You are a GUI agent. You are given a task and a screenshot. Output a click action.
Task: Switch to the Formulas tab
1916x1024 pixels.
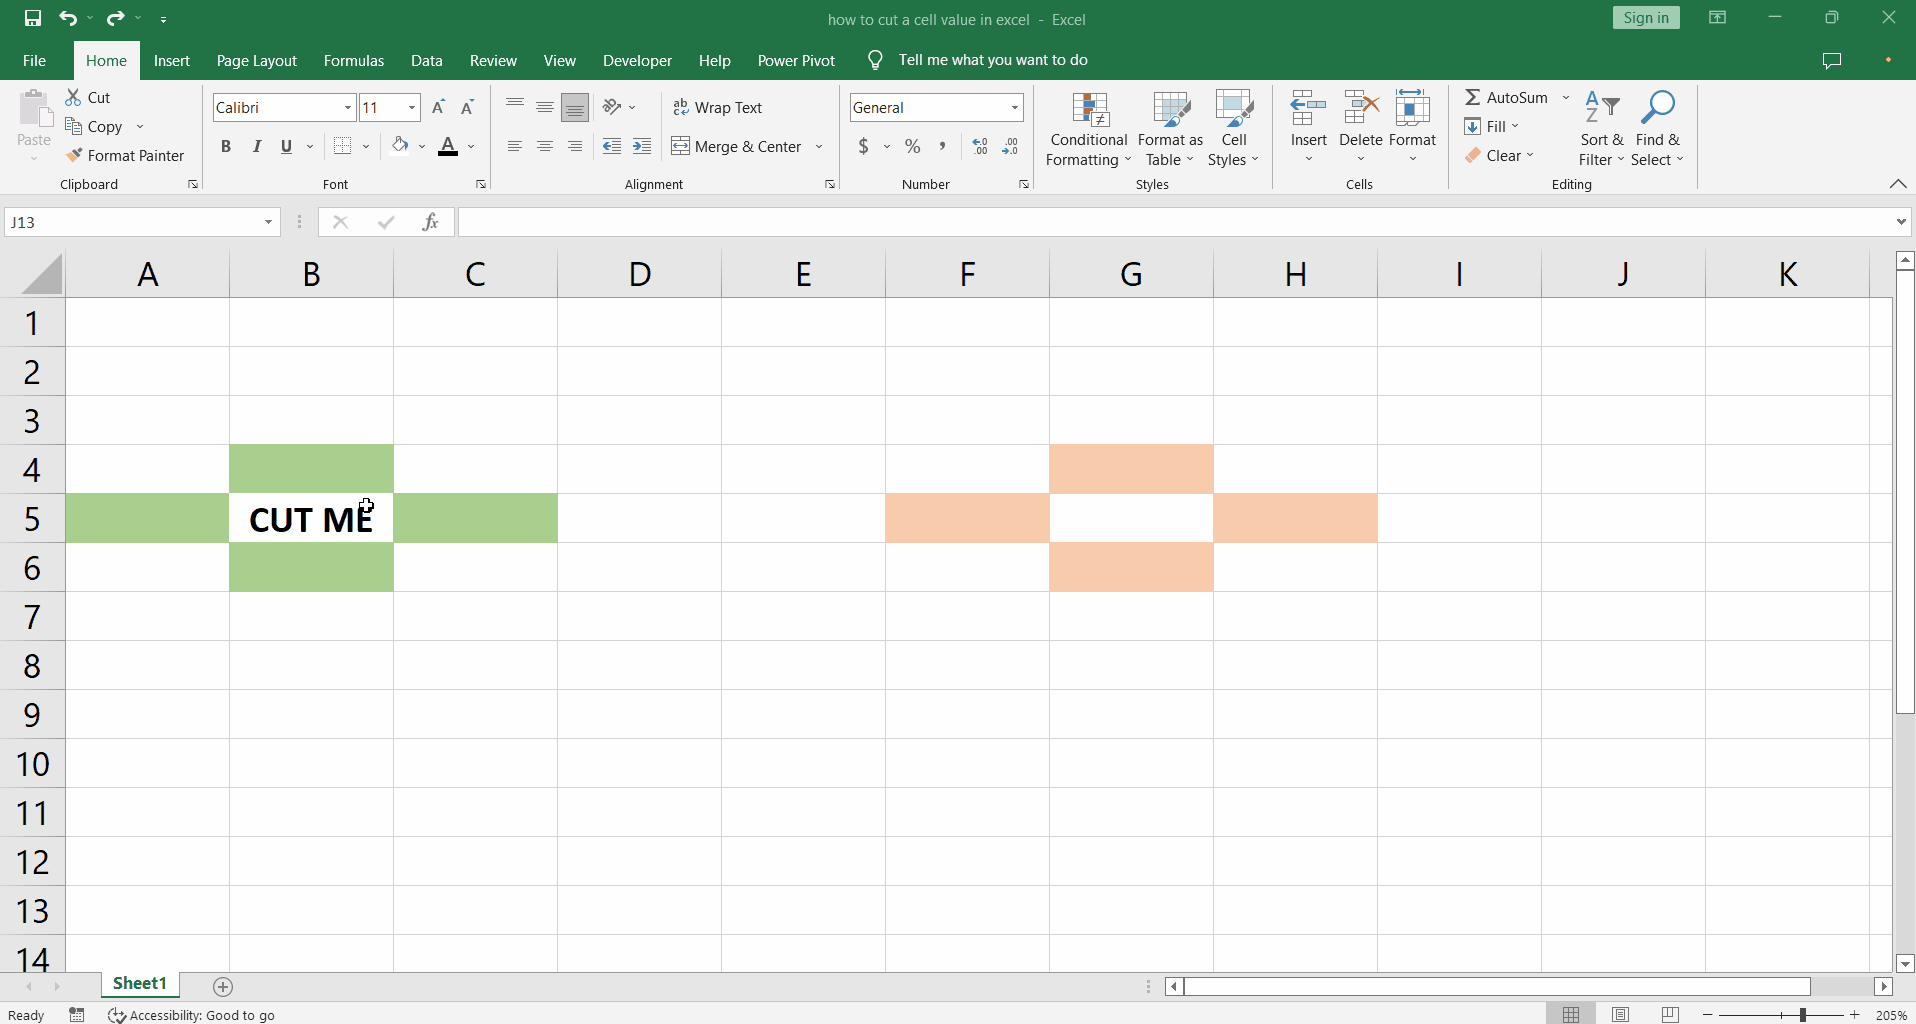[354, 60]
